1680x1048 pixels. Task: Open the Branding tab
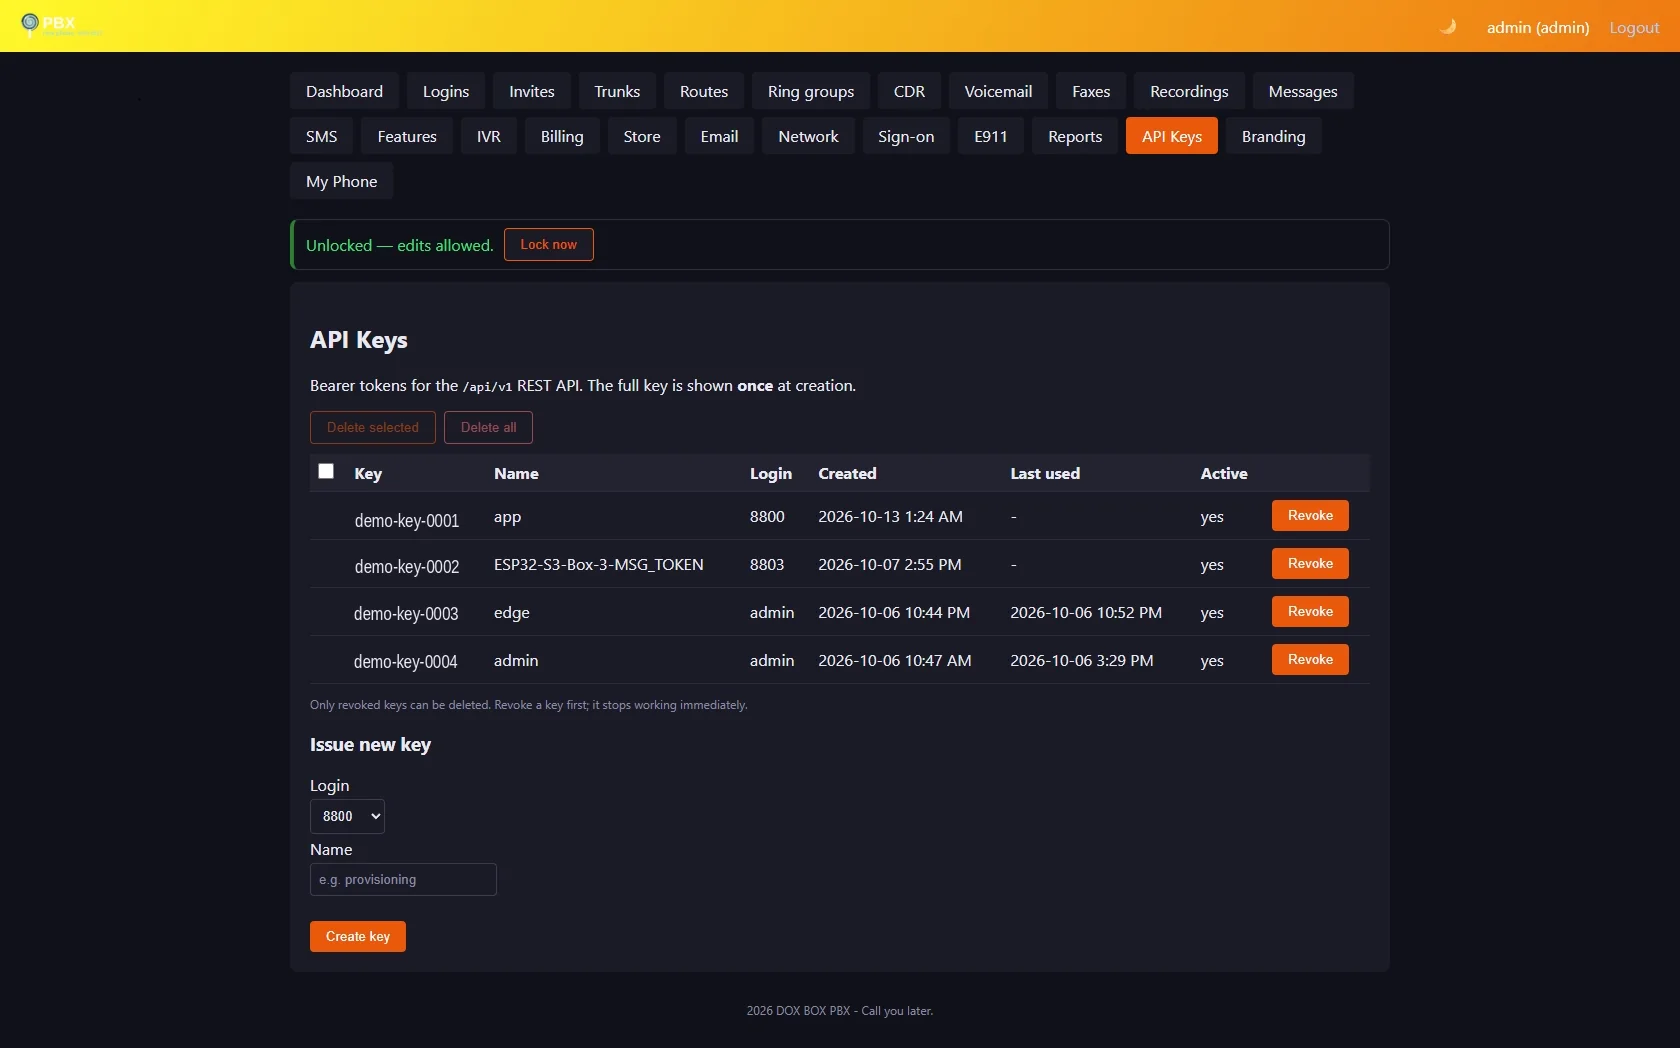[1274, 136]
